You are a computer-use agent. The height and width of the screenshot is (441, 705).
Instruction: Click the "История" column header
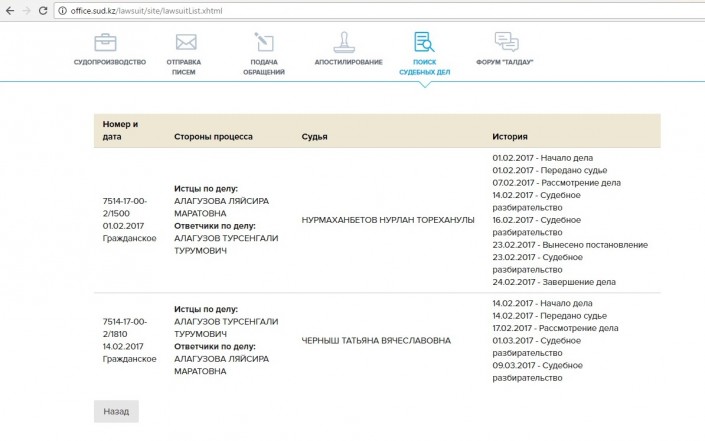click(x=510, y=136)
